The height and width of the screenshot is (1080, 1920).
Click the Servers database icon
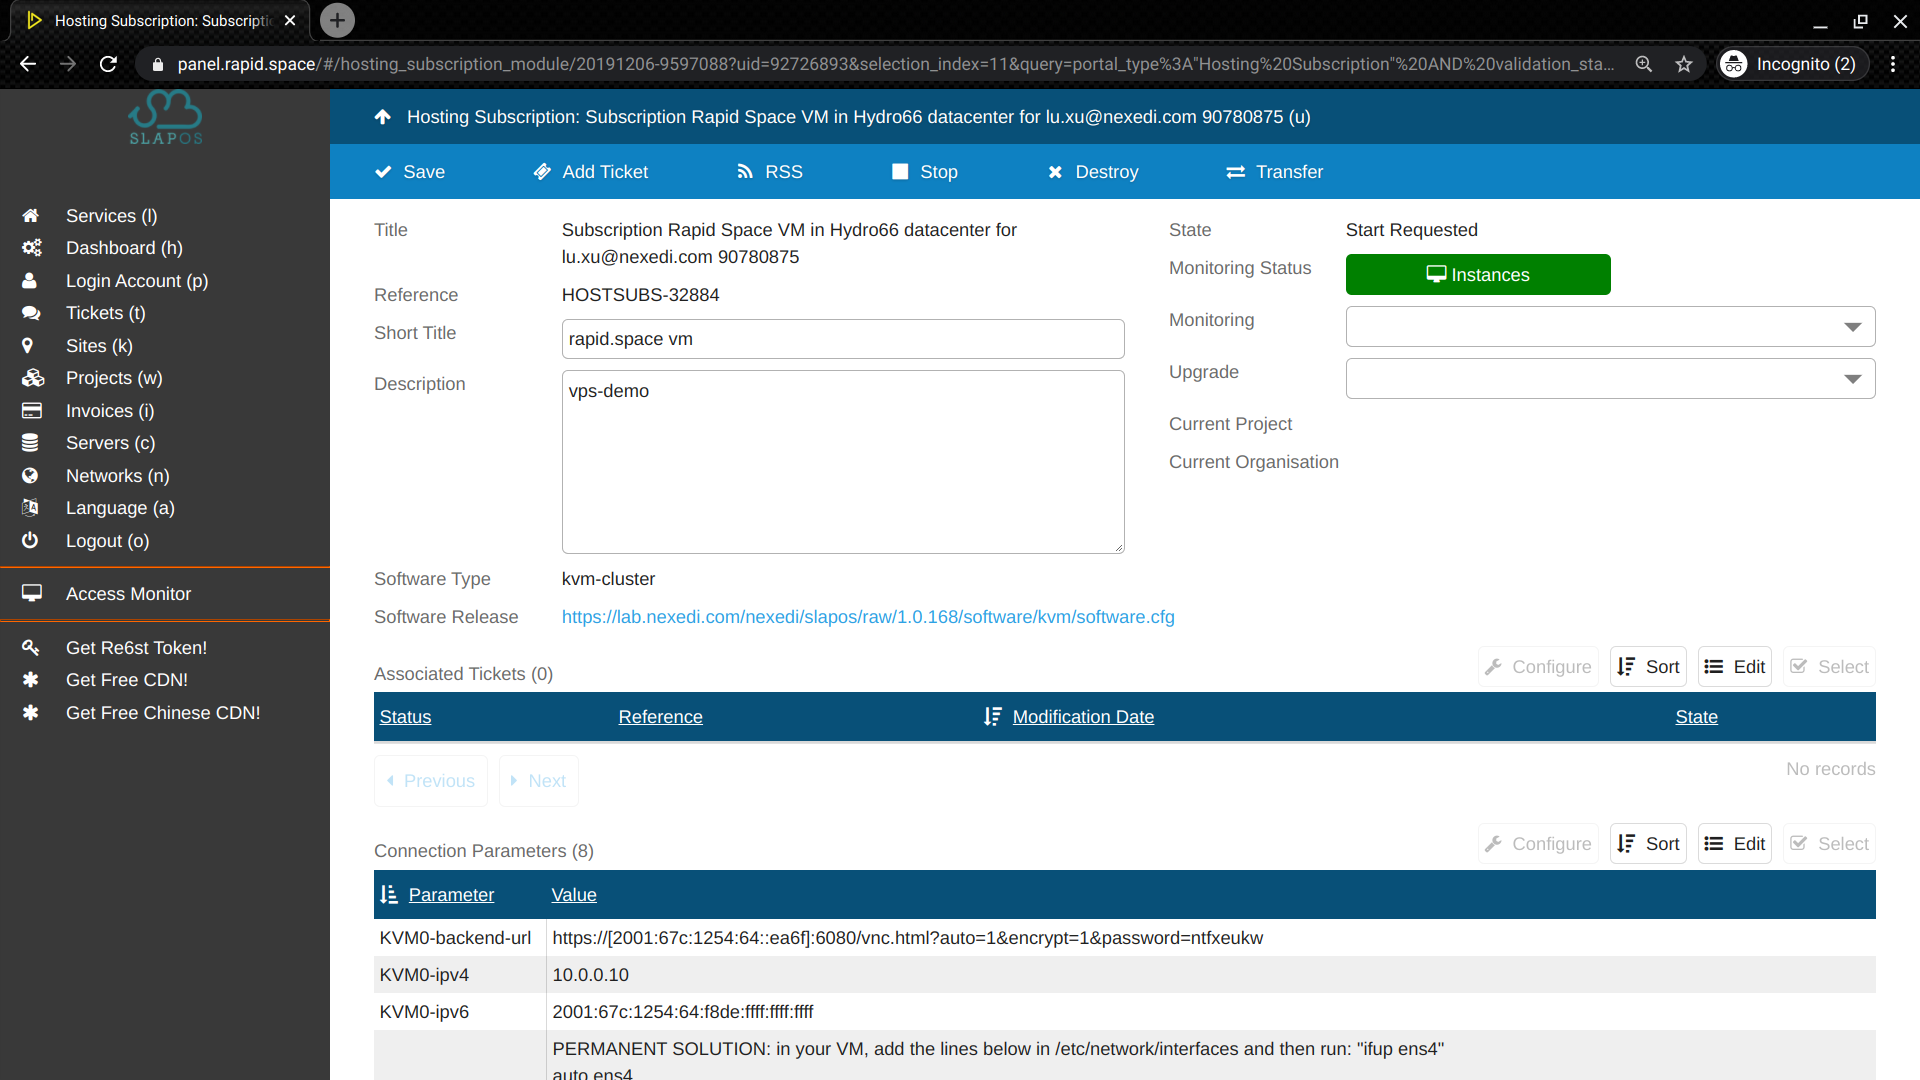click(x=30, y=443)
